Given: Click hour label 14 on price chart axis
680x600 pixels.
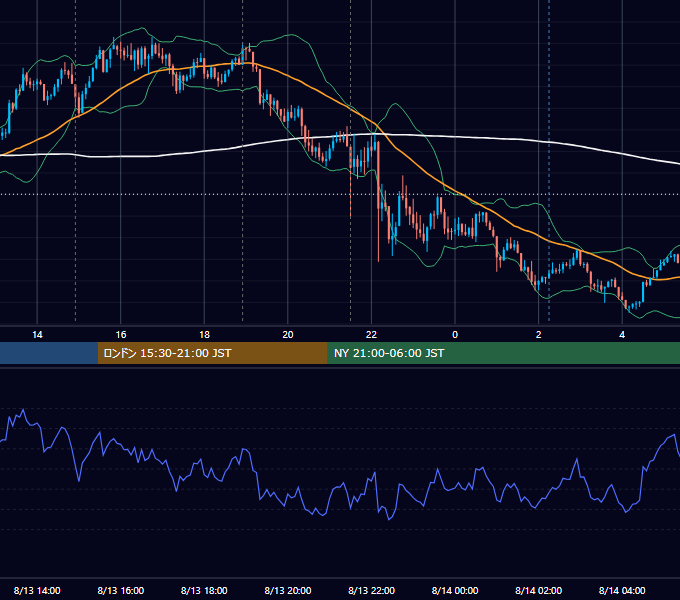Looking at the screenshot, I should (37, 335).
